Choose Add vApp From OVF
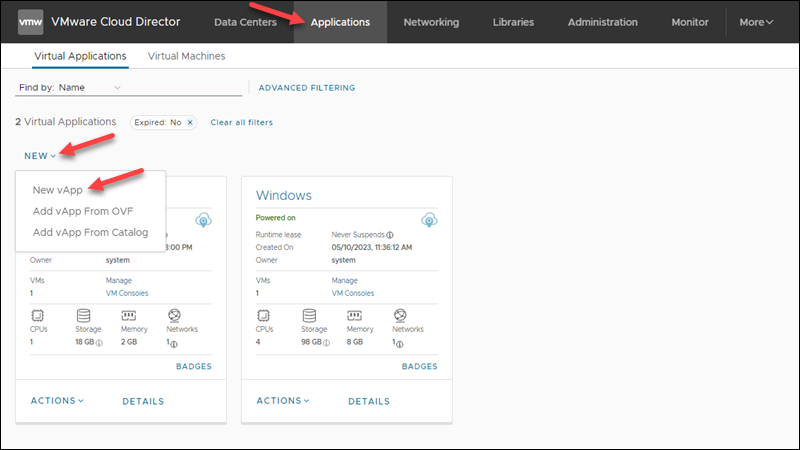This screenshot has height=450, width=800. (x=83, y=211)
